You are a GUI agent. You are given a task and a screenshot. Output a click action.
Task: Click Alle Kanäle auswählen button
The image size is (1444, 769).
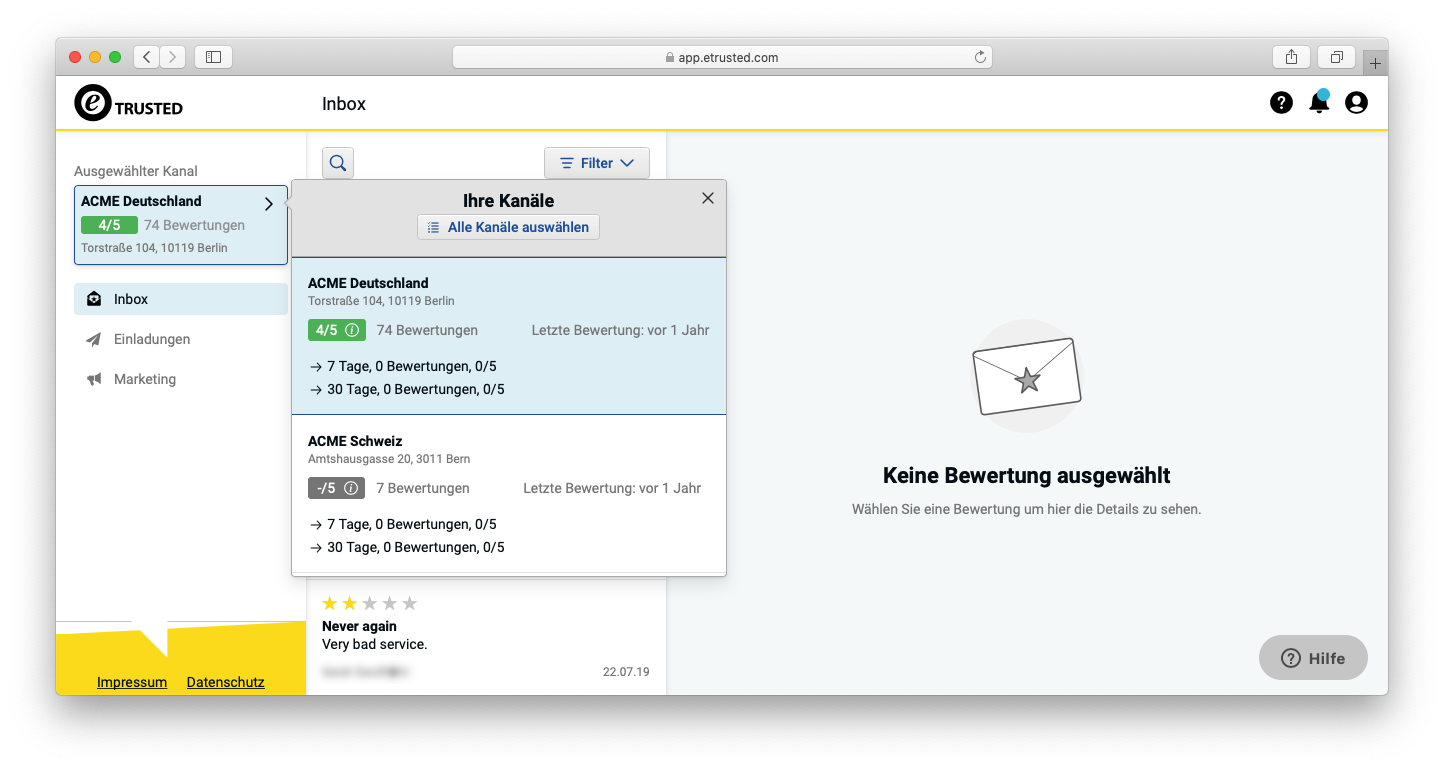point(508,227)
